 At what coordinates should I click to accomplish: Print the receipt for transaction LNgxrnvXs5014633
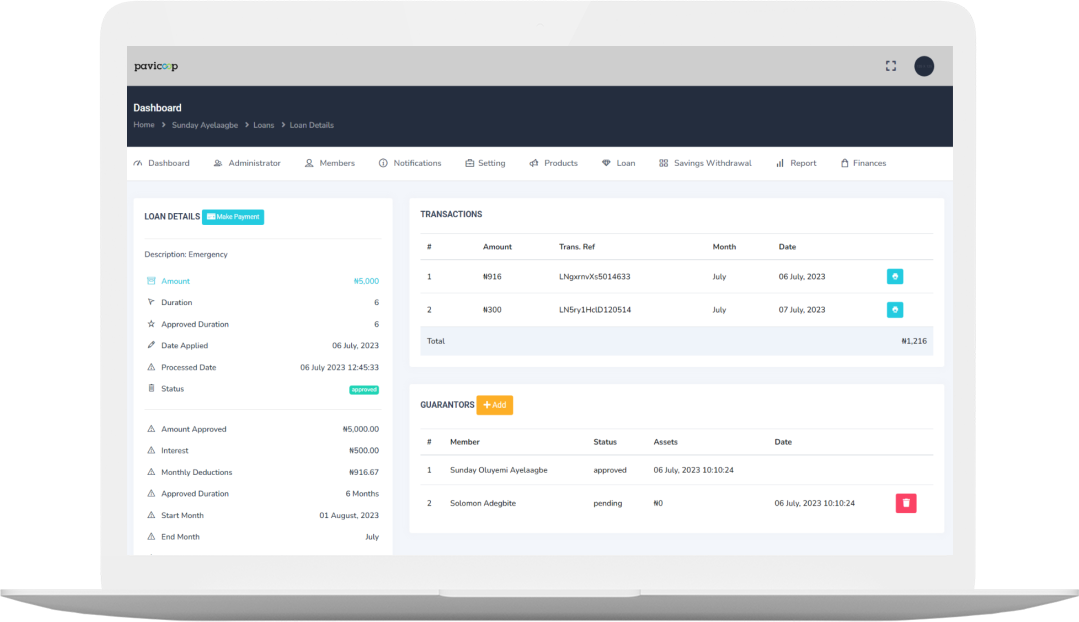(x=894, y=276)
